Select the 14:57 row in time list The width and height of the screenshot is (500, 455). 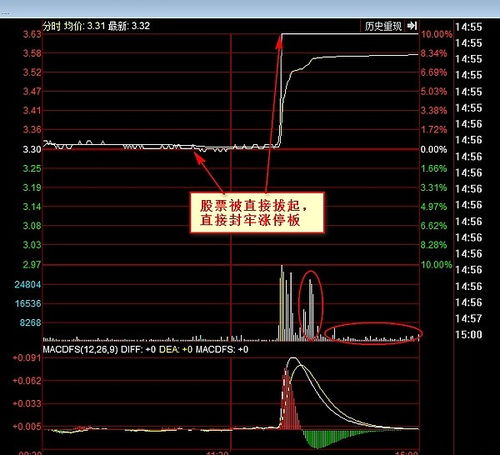469,318
